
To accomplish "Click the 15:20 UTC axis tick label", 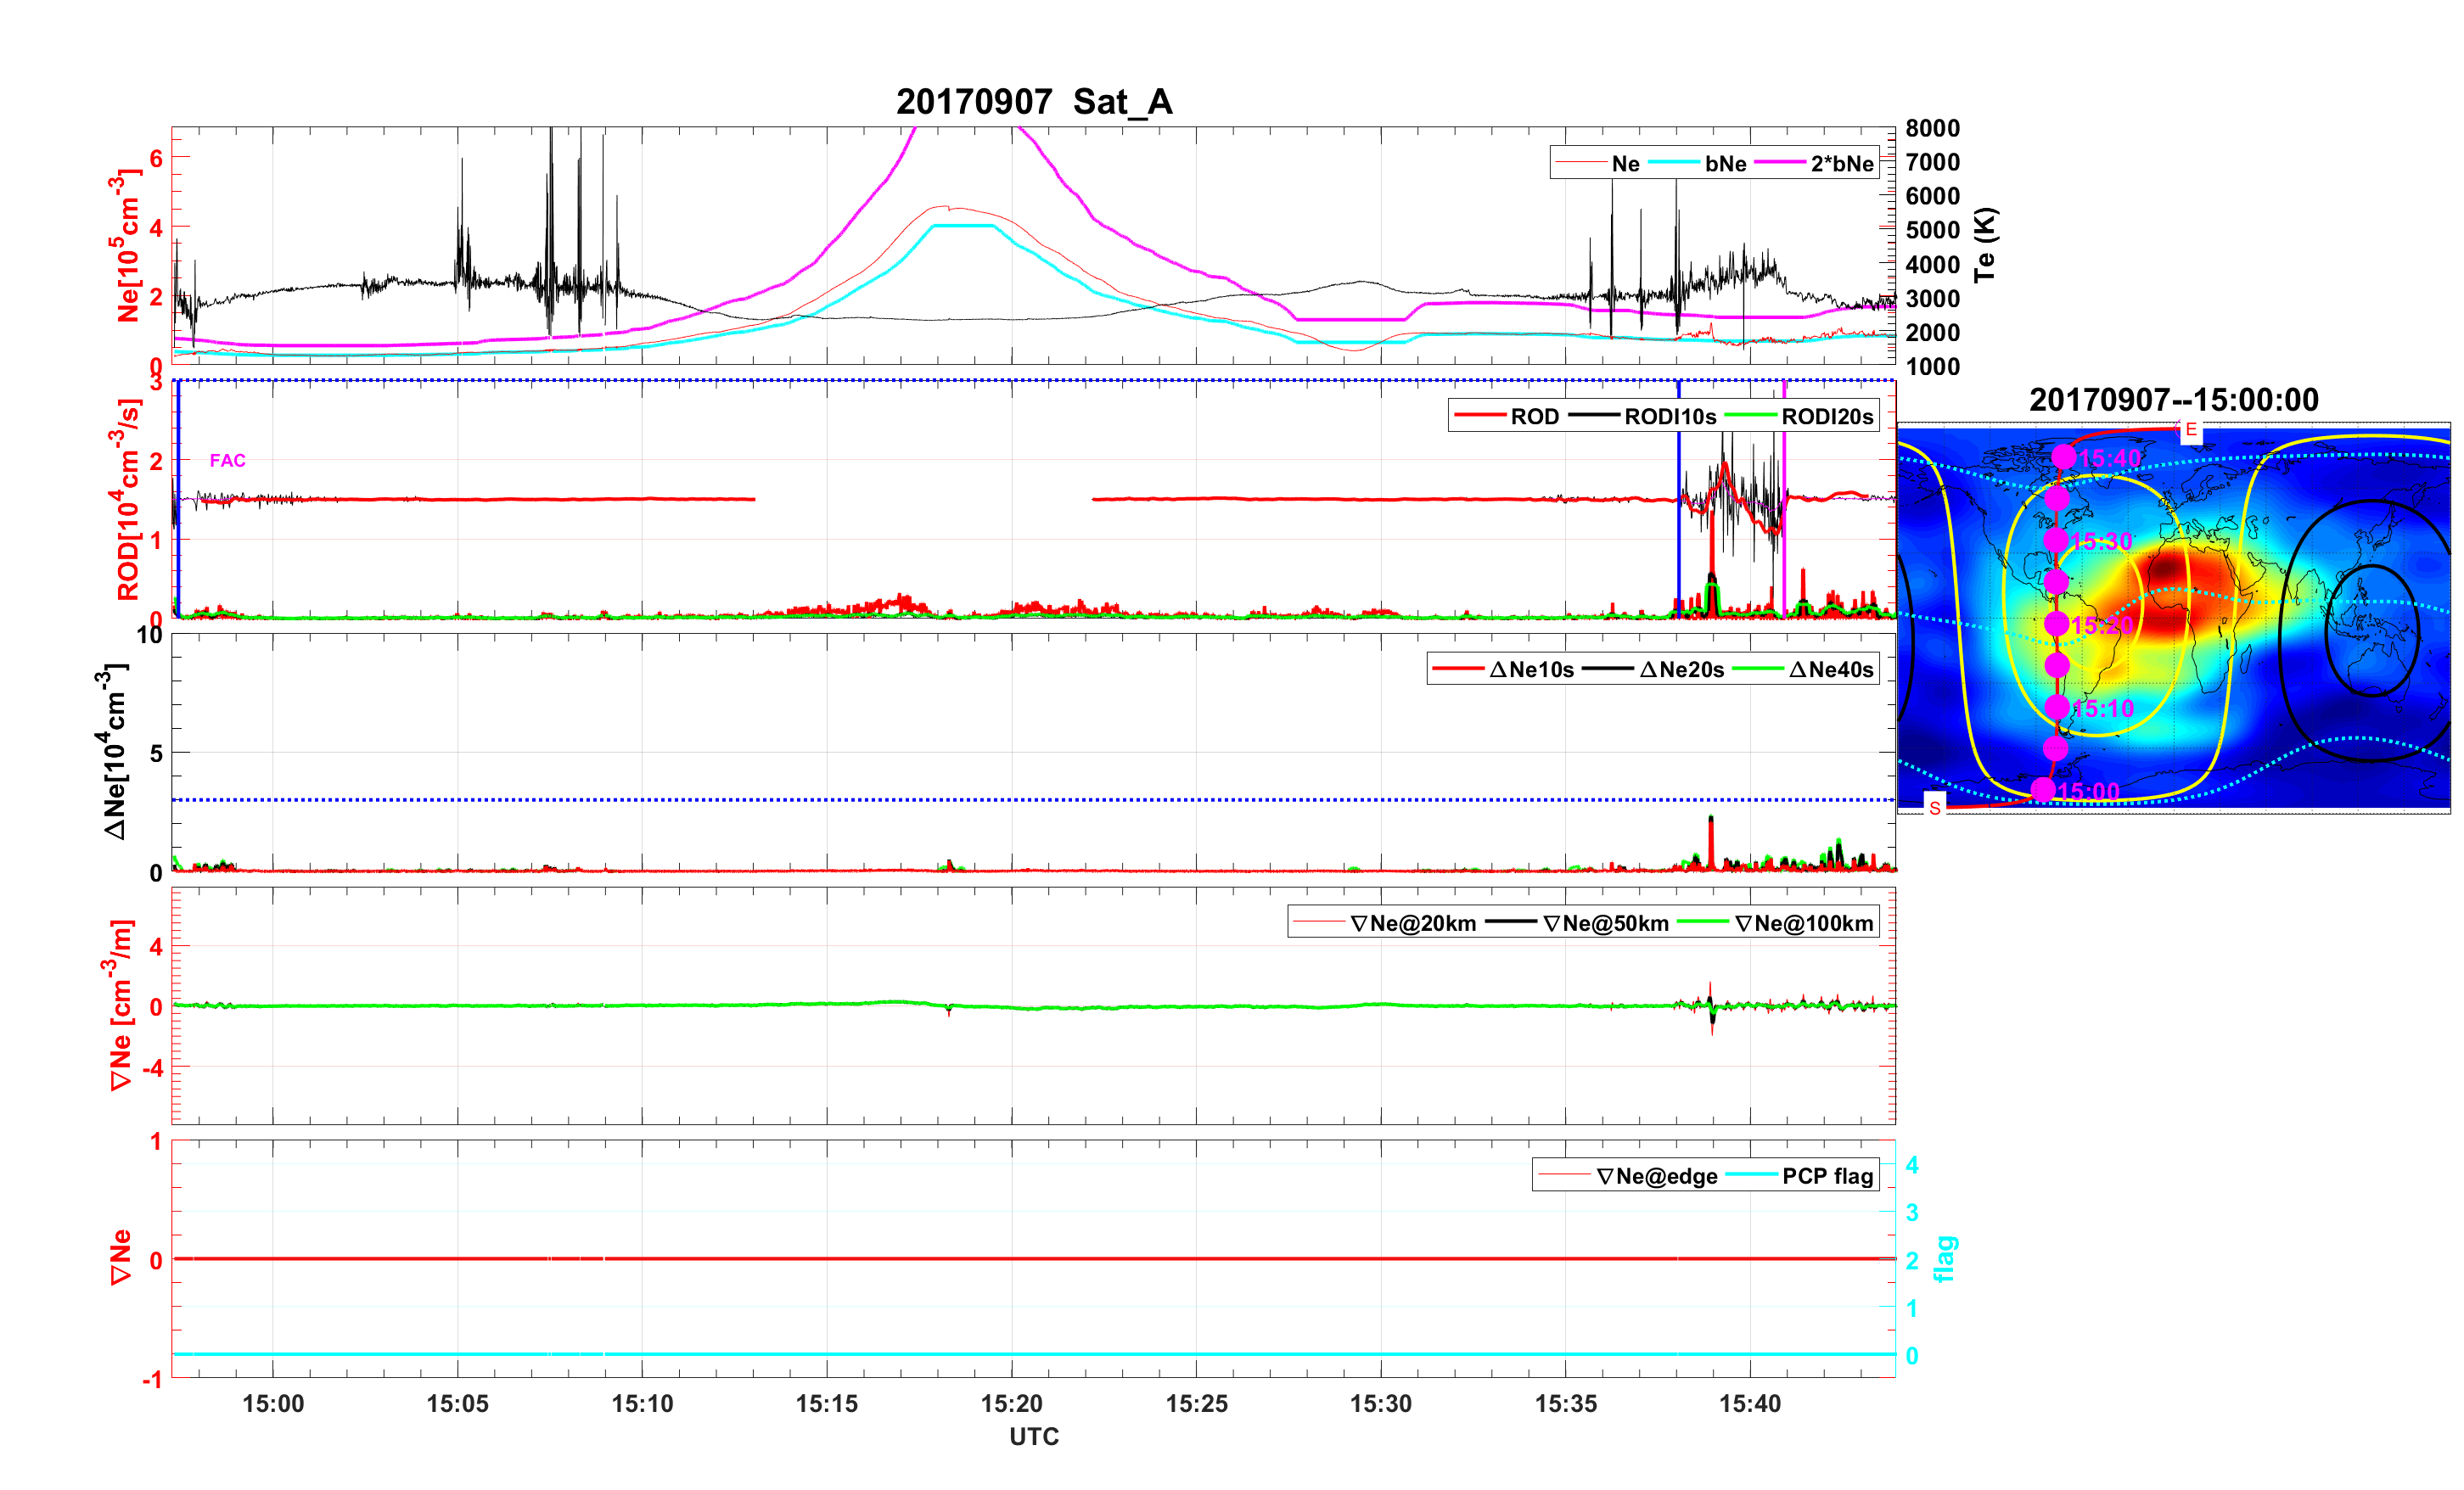I will pyautogui.click(x=1011, y=1404).
